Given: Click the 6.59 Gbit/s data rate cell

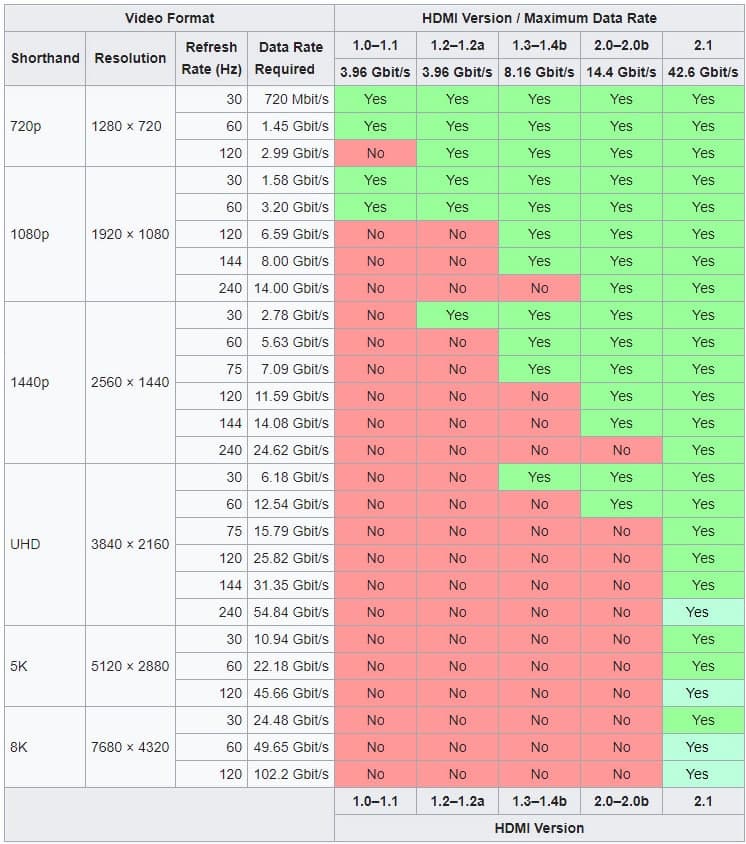Looking at the screenshot, I should click(x=291, y=234).
